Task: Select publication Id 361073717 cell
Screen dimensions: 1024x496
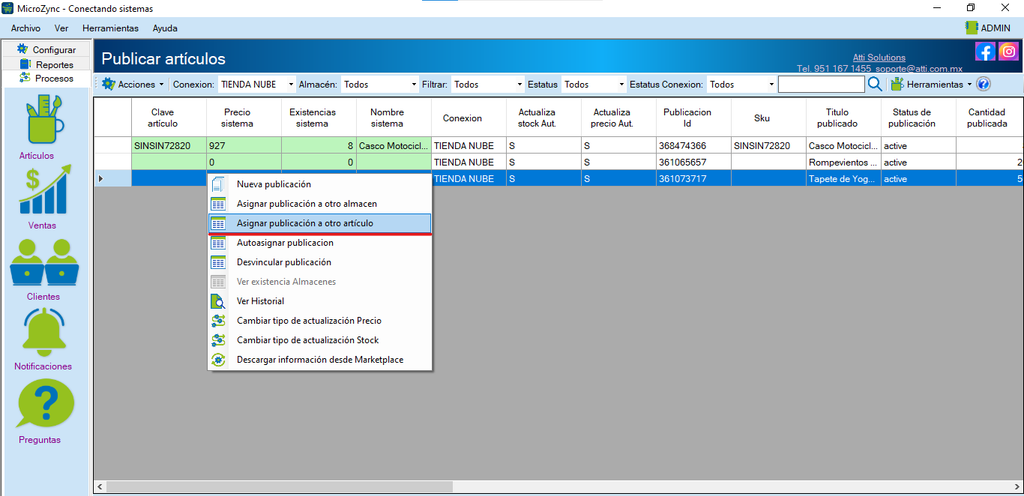Action: [x=694, y=178]
